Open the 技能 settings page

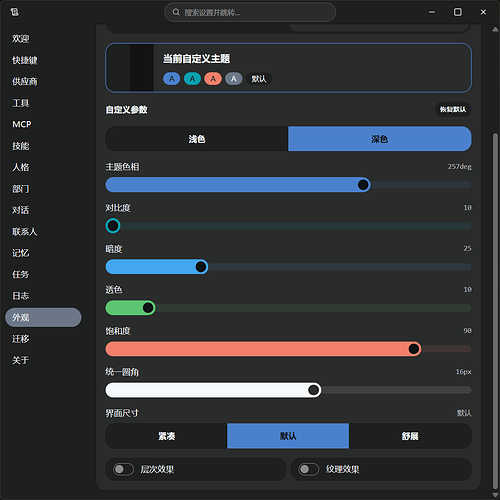tap(21, 146)
